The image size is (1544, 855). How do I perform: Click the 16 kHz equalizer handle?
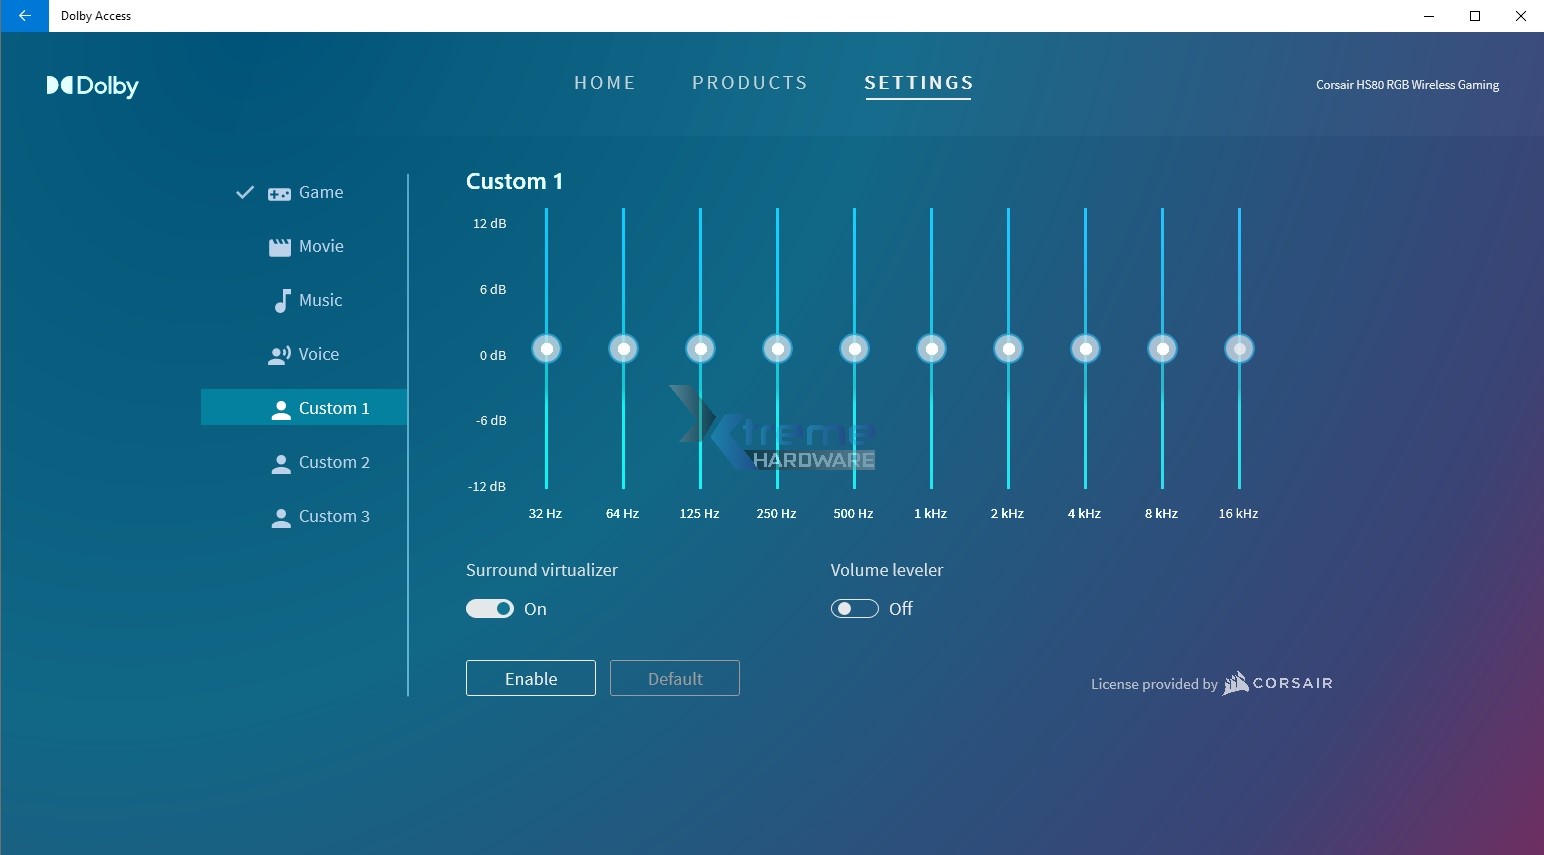coord(1239,349)
